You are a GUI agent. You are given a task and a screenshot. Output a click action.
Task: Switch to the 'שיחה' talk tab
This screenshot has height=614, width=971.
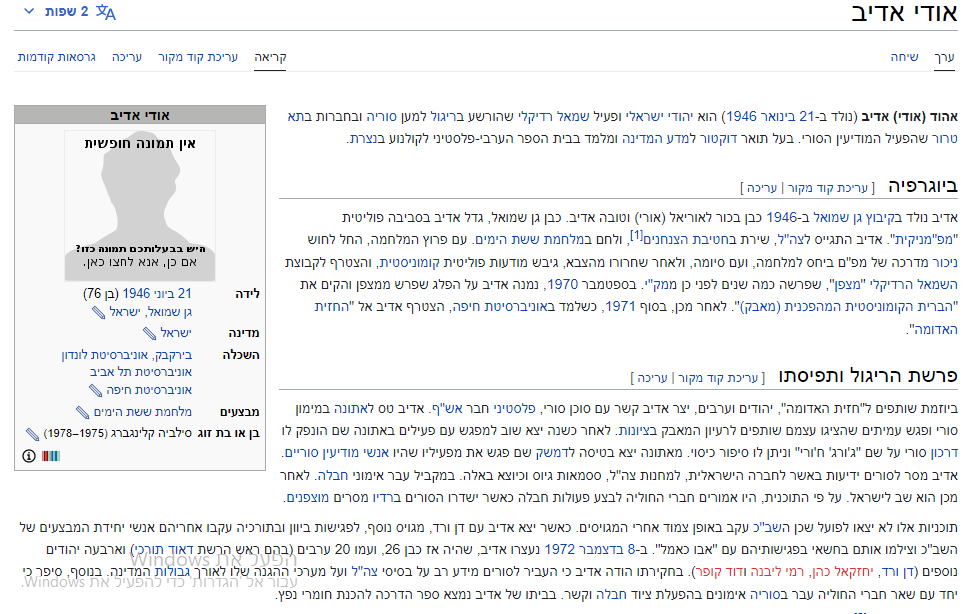pos(904,57)
